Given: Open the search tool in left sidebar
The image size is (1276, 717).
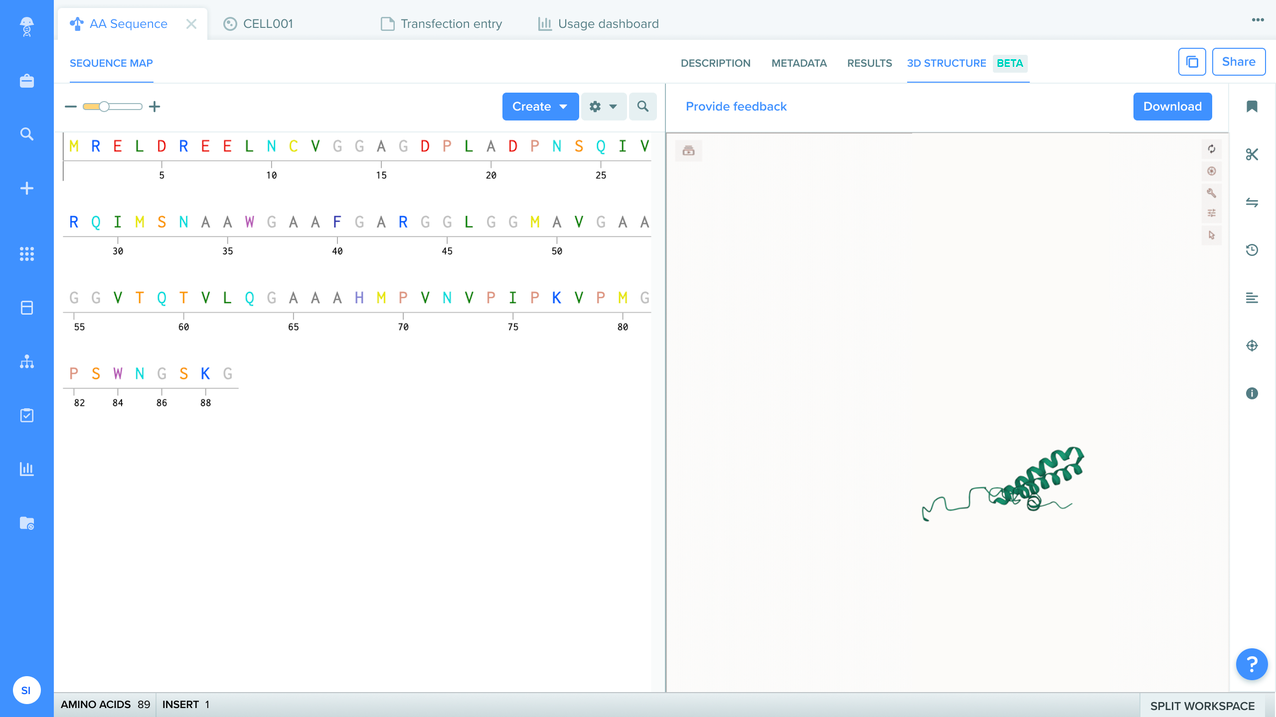Looking at the screenshot, I should pyautogui.click(x=26, y=133).
